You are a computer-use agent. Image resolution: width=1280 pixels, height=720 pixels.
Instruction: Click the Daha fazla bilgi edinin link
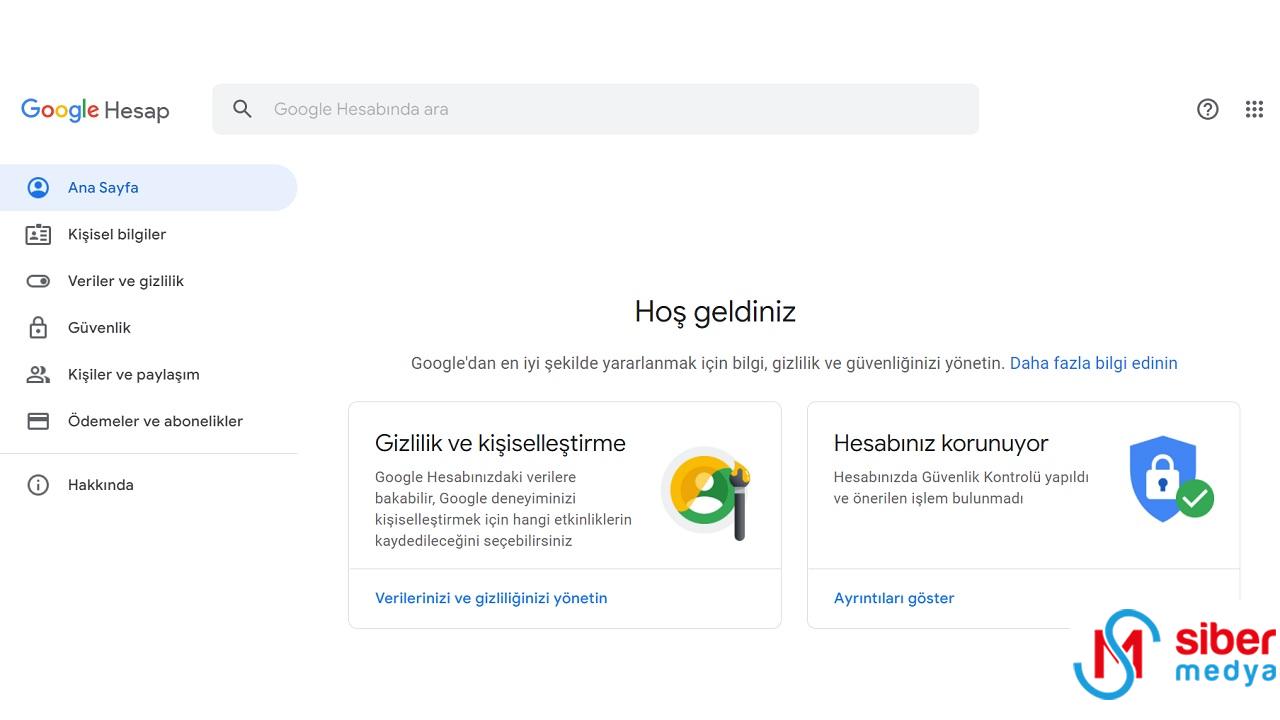point(1094,363)
